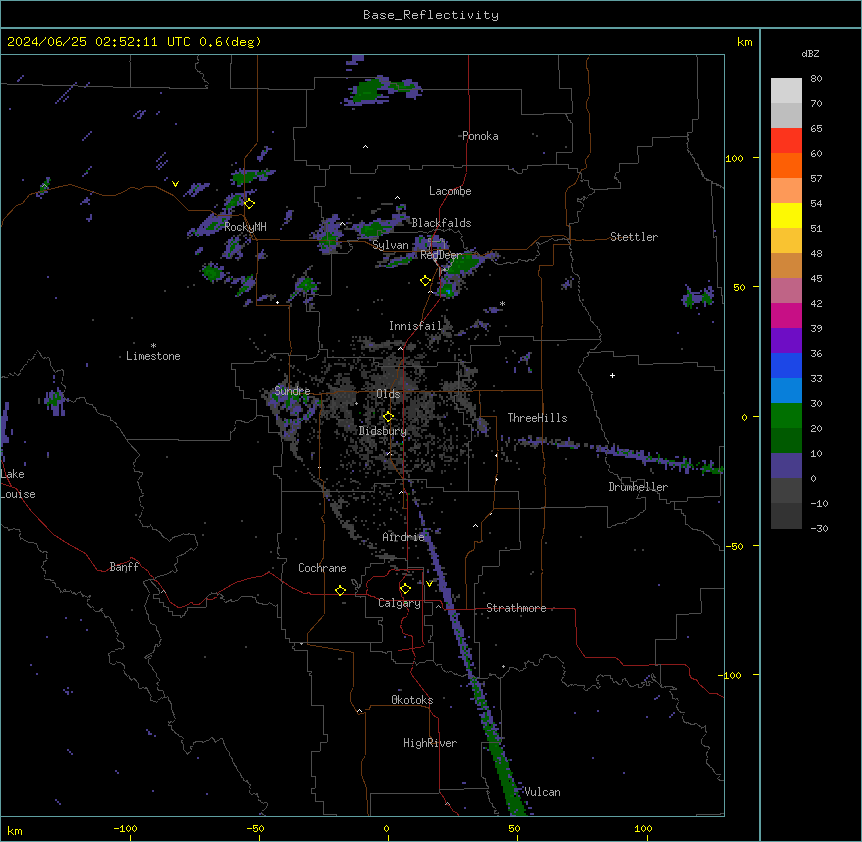Pick the magenta 42 dBZ legend swatch
The width and height of the screenshot is (862, 842).
pyautogui.click(x=786, y=315)
